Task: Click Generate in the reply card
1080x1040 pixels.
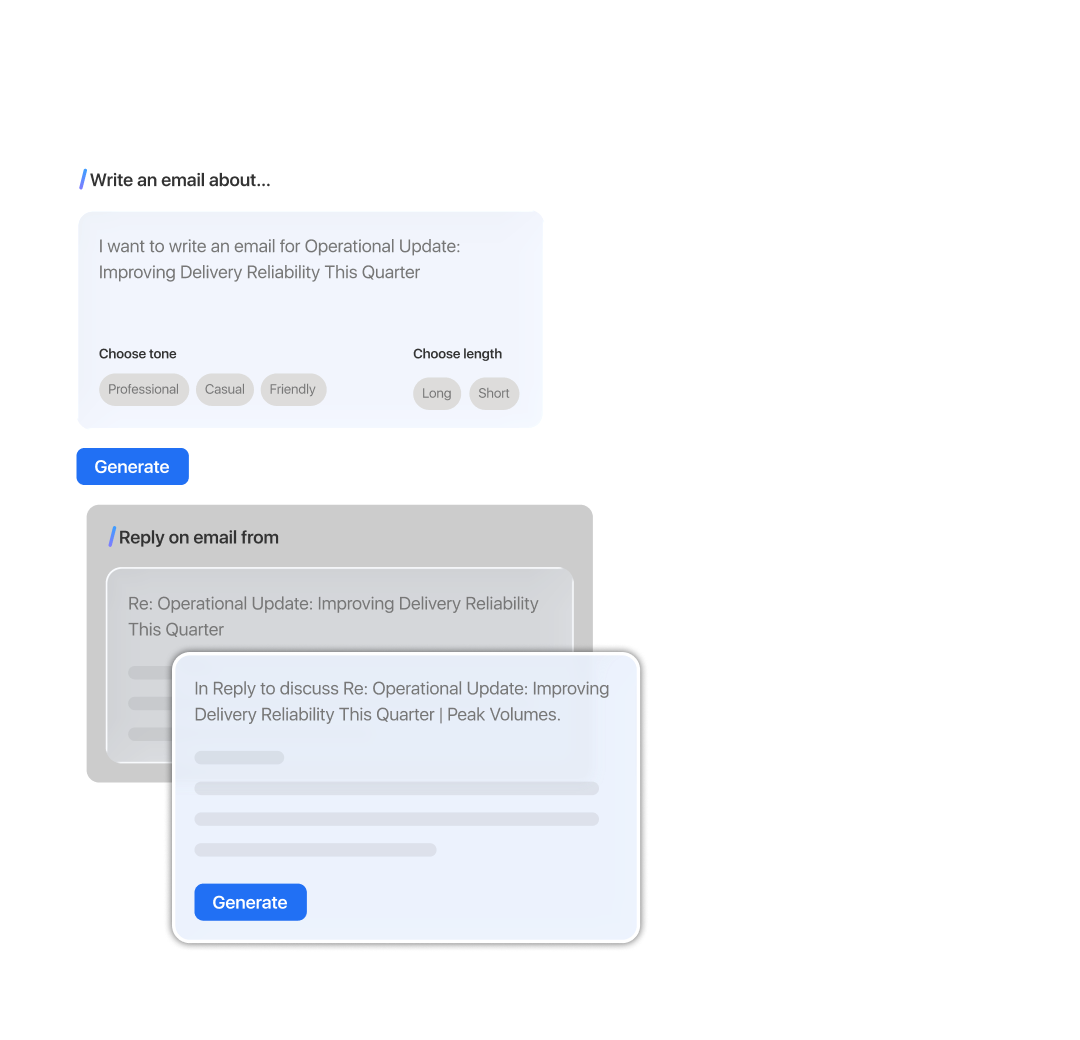Action: [x=250, y=902]
